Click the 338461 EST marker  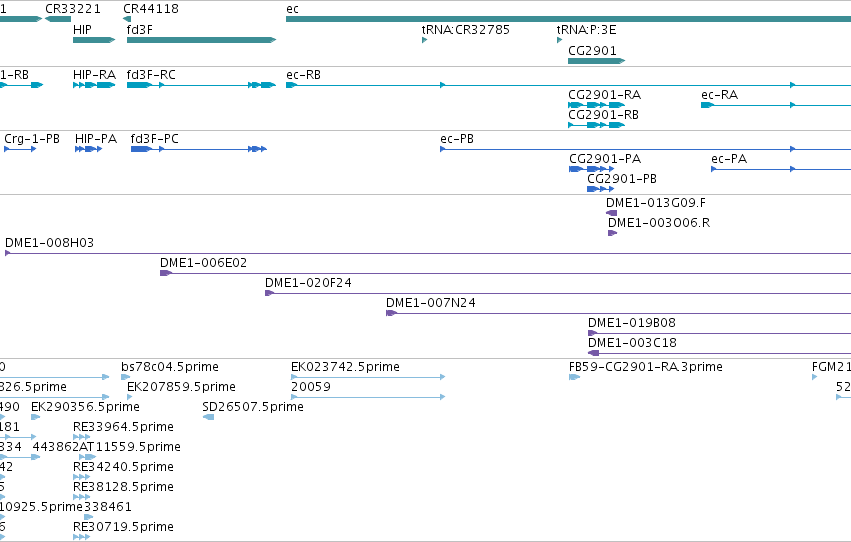click(x=88, y=517)
